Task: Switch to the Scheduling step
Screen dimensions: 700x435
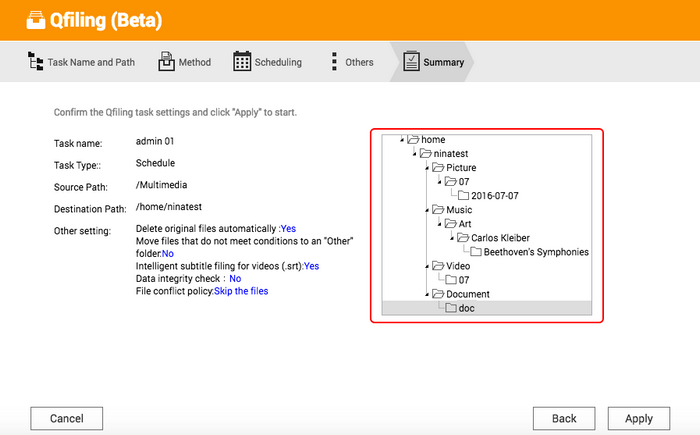Action: [278, 63]
